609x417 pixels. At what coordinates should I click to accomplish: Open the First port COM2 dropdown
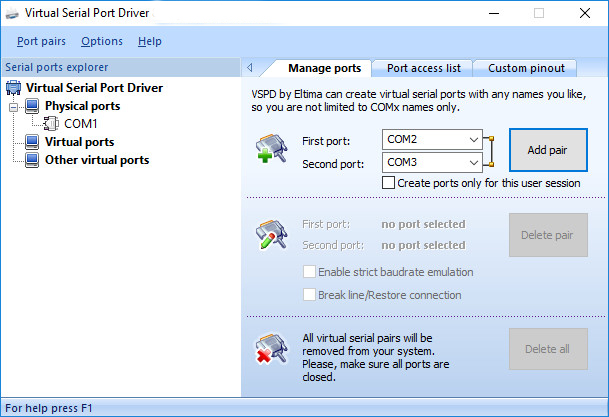pos(432,139)
